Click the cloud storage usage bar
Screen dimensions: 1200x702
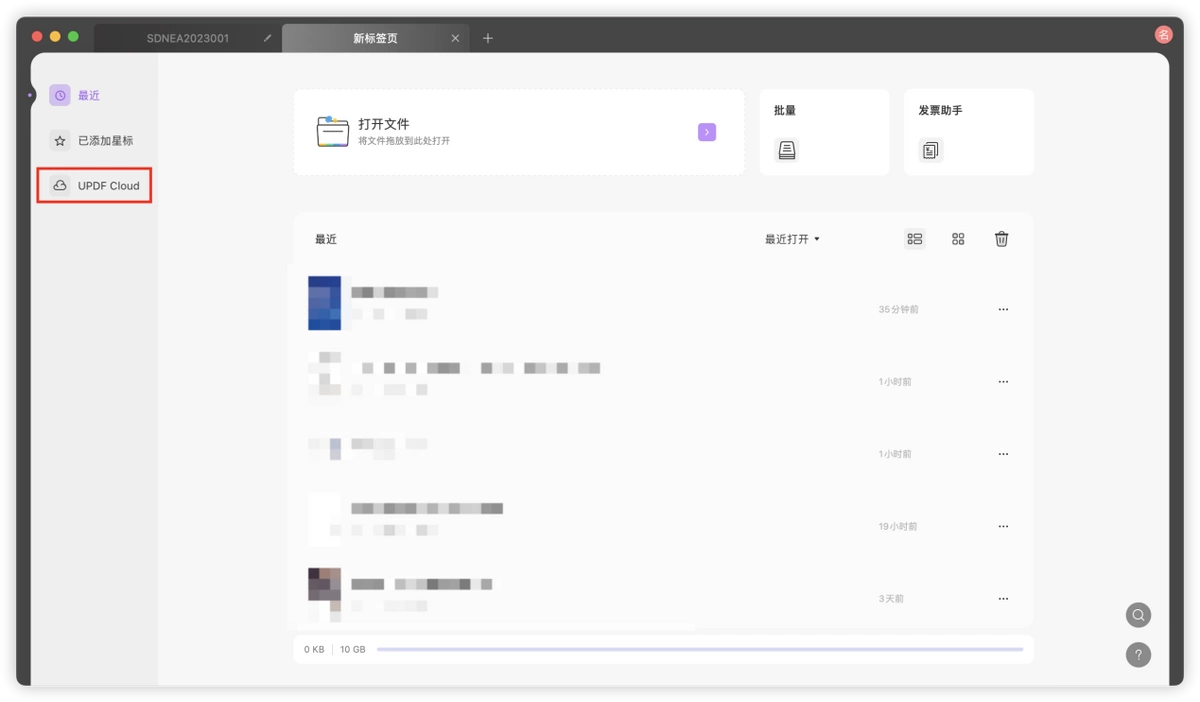(700, 649)
